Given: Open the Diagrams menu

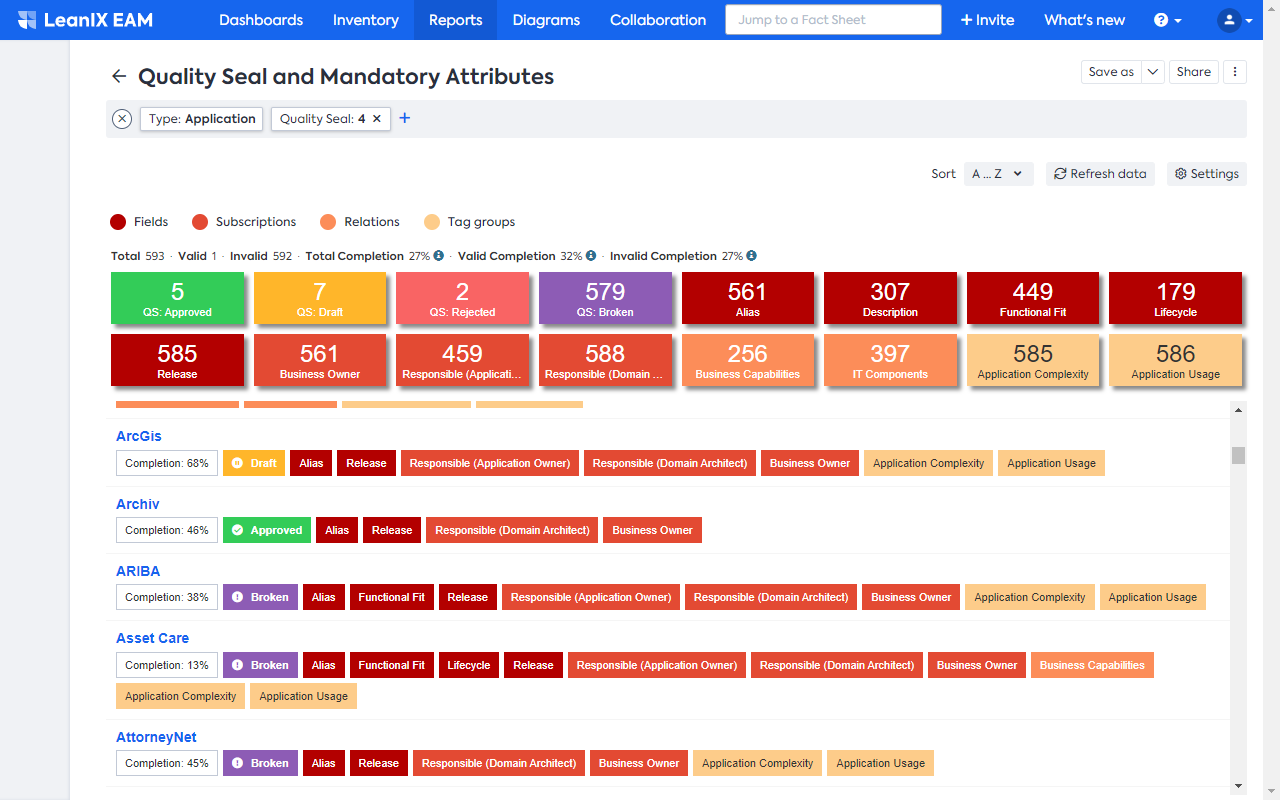Looking at the screenshot, I should click(546, 20).
